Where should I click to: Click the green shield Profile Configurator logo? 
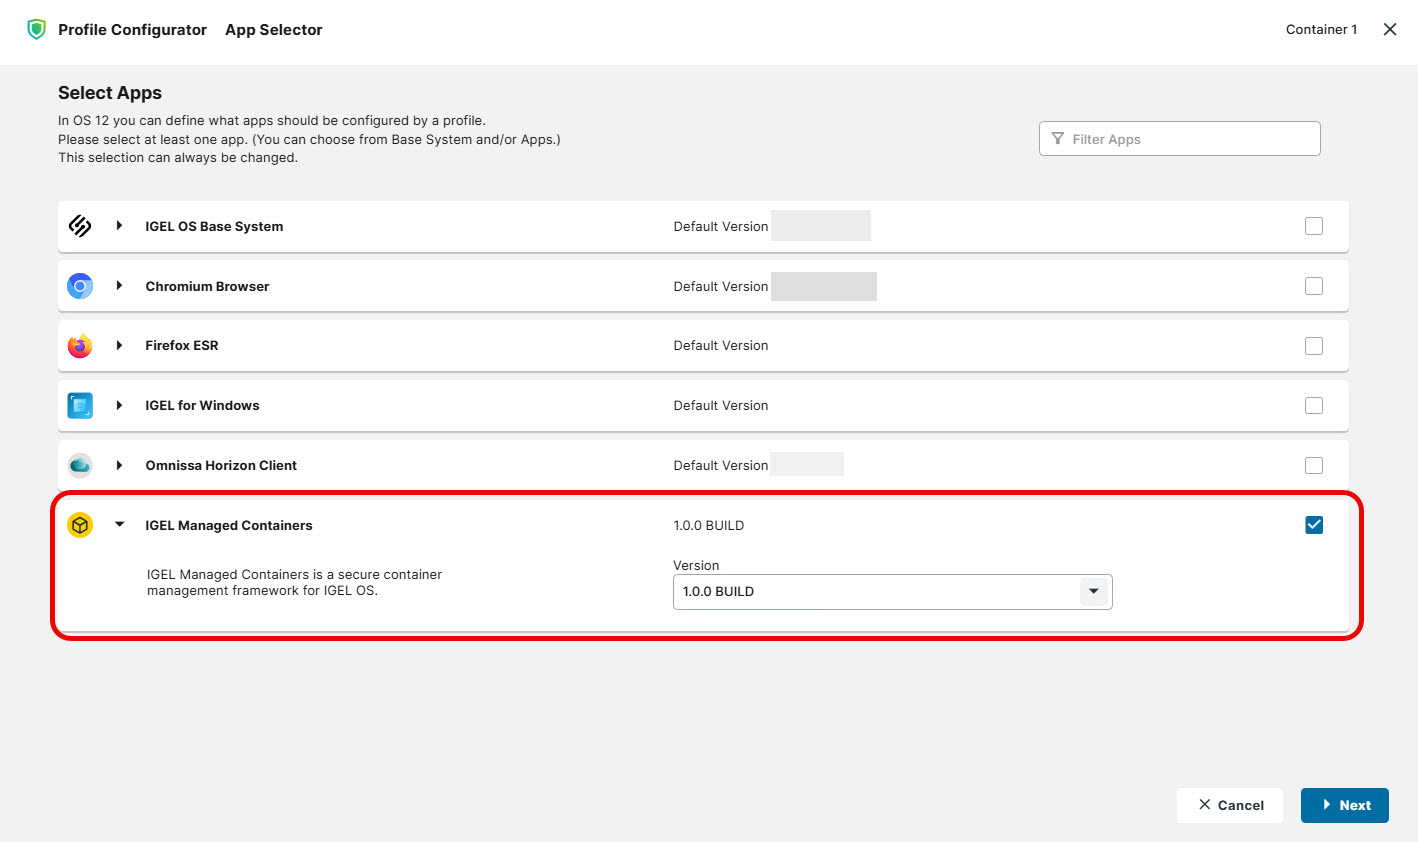click(x=37, y=29)
